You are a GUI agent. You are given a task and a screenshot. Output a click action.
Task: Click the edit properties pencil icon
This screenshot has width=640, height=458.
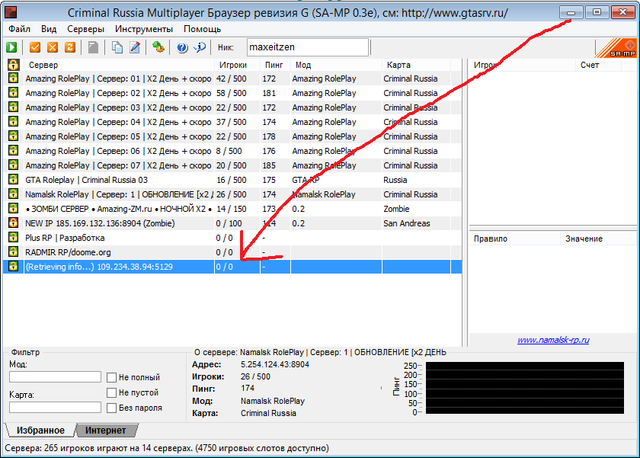(135, 47)
